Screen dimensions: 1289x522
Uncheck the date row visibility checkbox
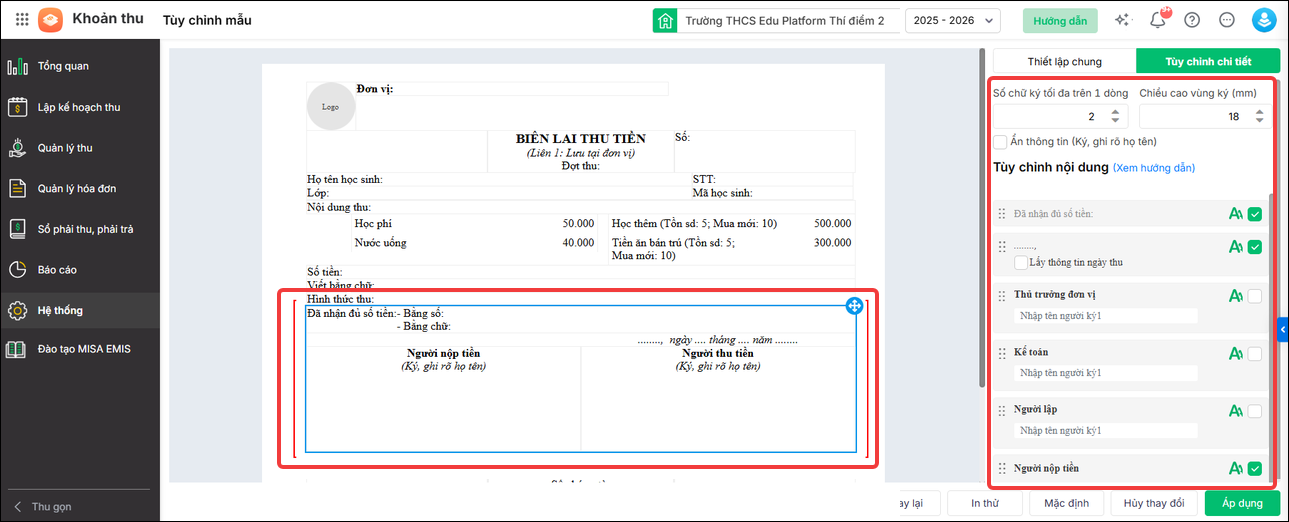coord(1255,246)
